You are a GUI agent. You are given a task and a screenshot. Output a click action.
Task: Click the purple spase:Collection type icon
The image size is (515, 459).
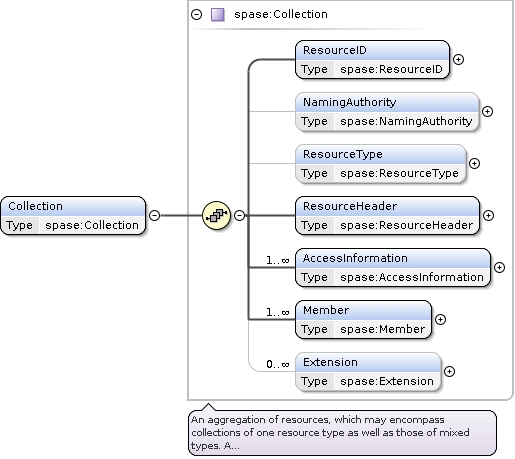[x=218, y=15]
